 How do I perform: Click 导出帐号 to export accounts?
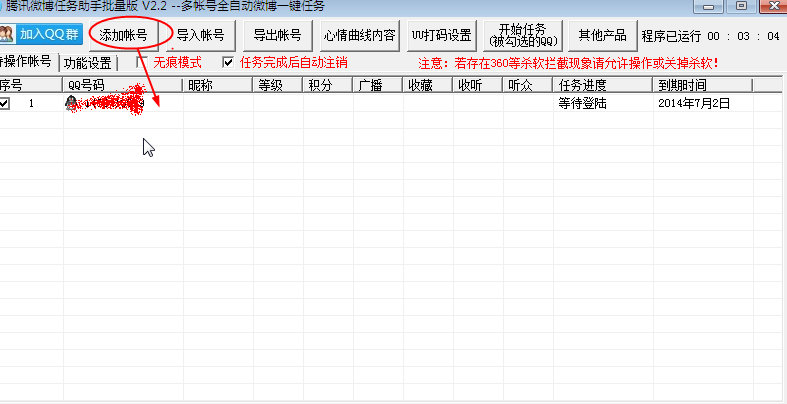278,36
